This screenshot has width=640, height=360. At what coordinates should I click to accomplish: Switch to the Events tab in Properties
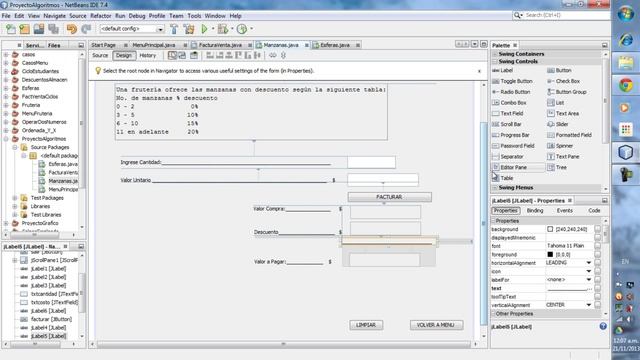point(564,211)
